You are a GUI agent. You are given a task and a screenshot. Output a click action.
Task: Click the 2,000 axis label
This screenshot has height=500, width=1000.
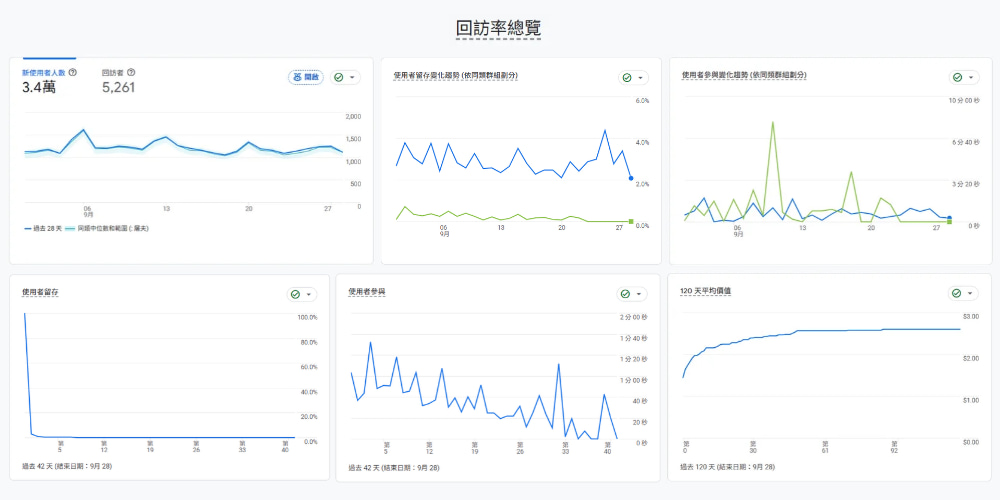(x=353, y=116)
